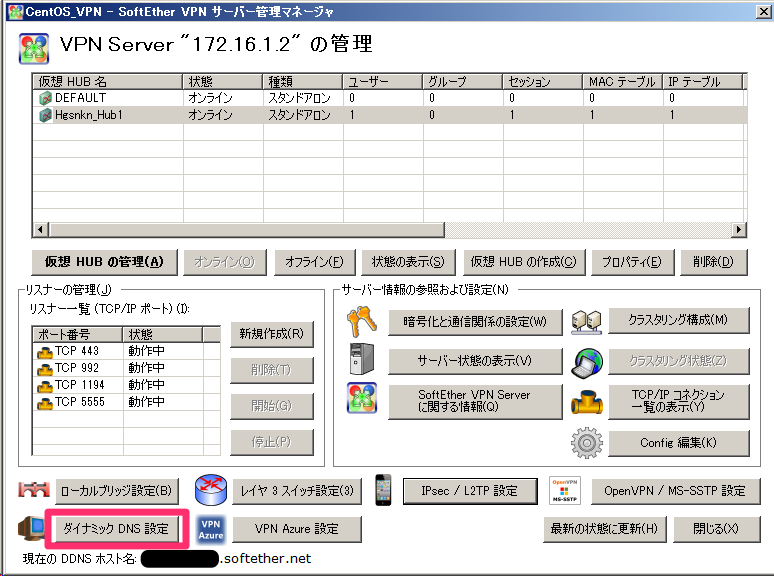The image size is (774, 576).
Task: Click the globe laptop icon beside クラスタリング状態
Action: (x=586, y=363)
